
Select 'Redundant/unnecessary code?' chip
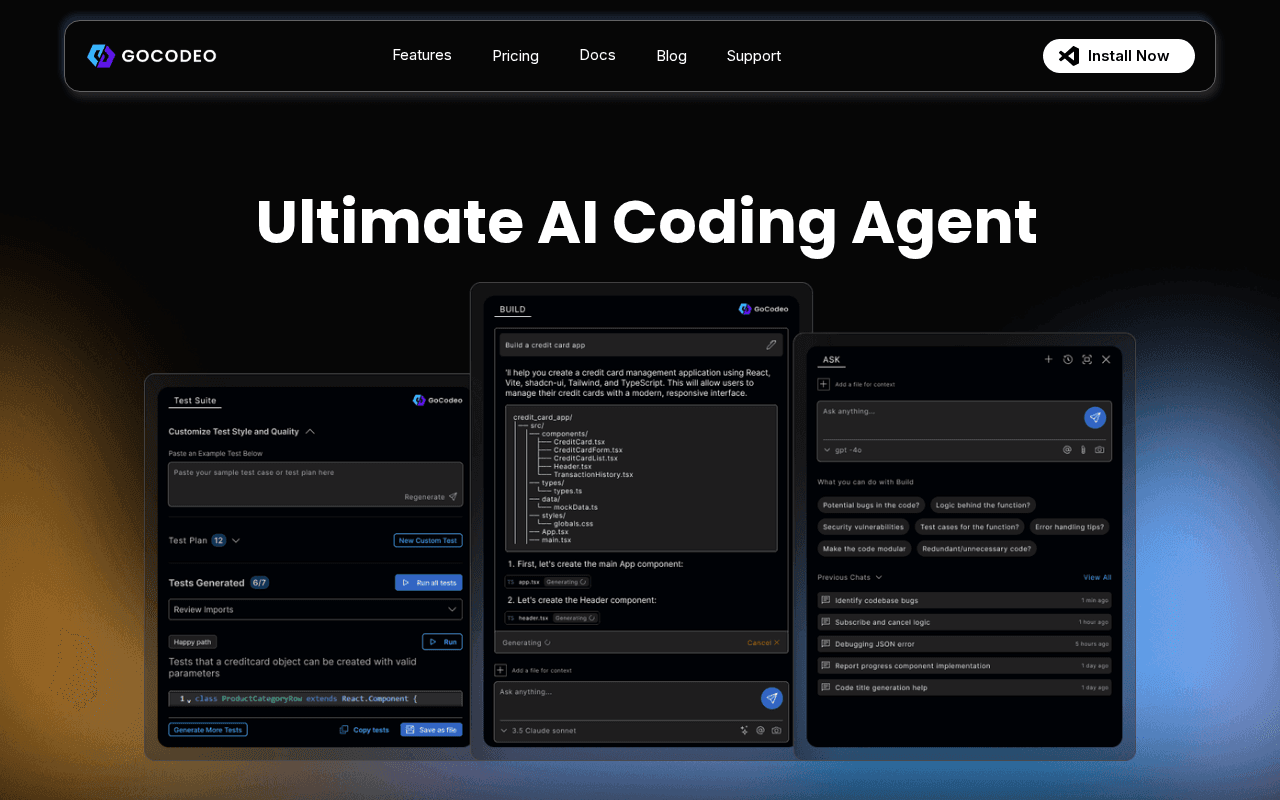[976, 549]
